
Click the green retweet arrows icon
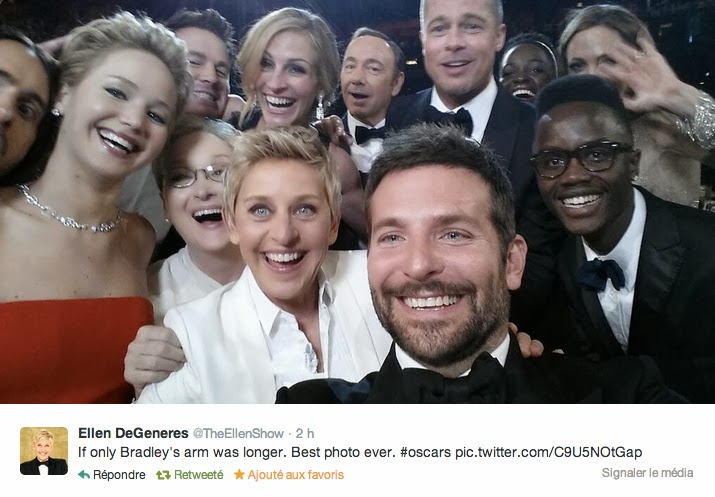(163, 475)
